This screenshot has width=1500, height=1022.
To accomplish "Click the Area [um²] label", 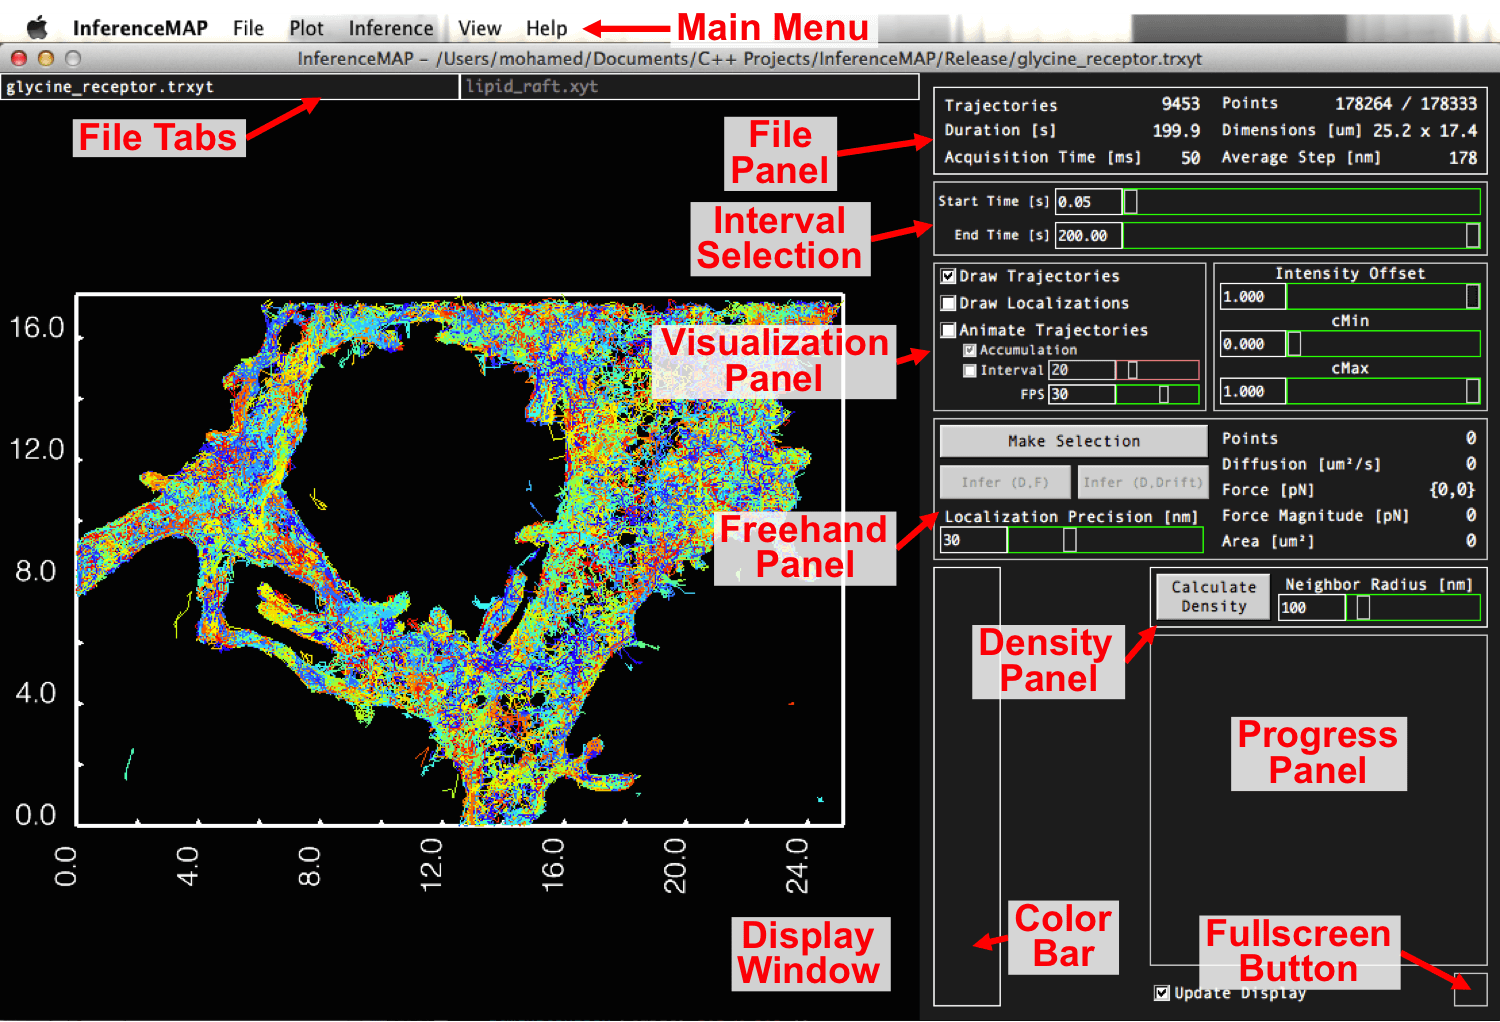I will [1268, 541].
